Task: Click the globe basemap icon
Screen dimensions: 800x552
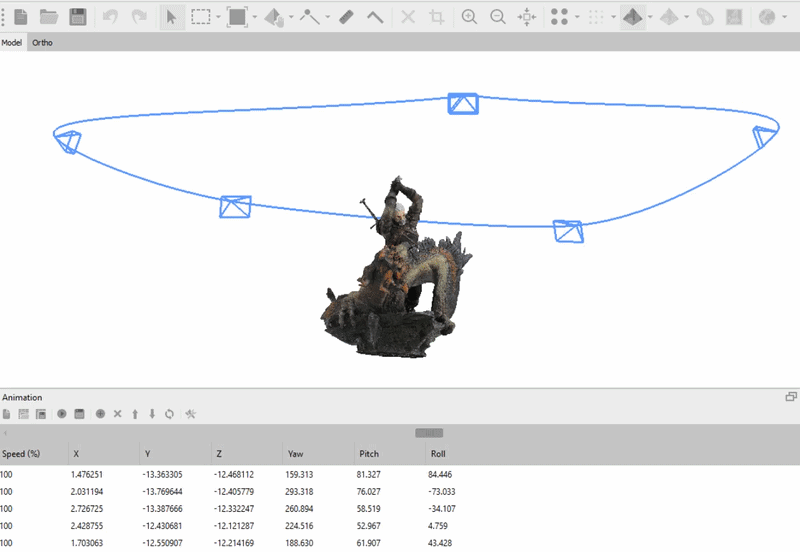Action: 767,17
